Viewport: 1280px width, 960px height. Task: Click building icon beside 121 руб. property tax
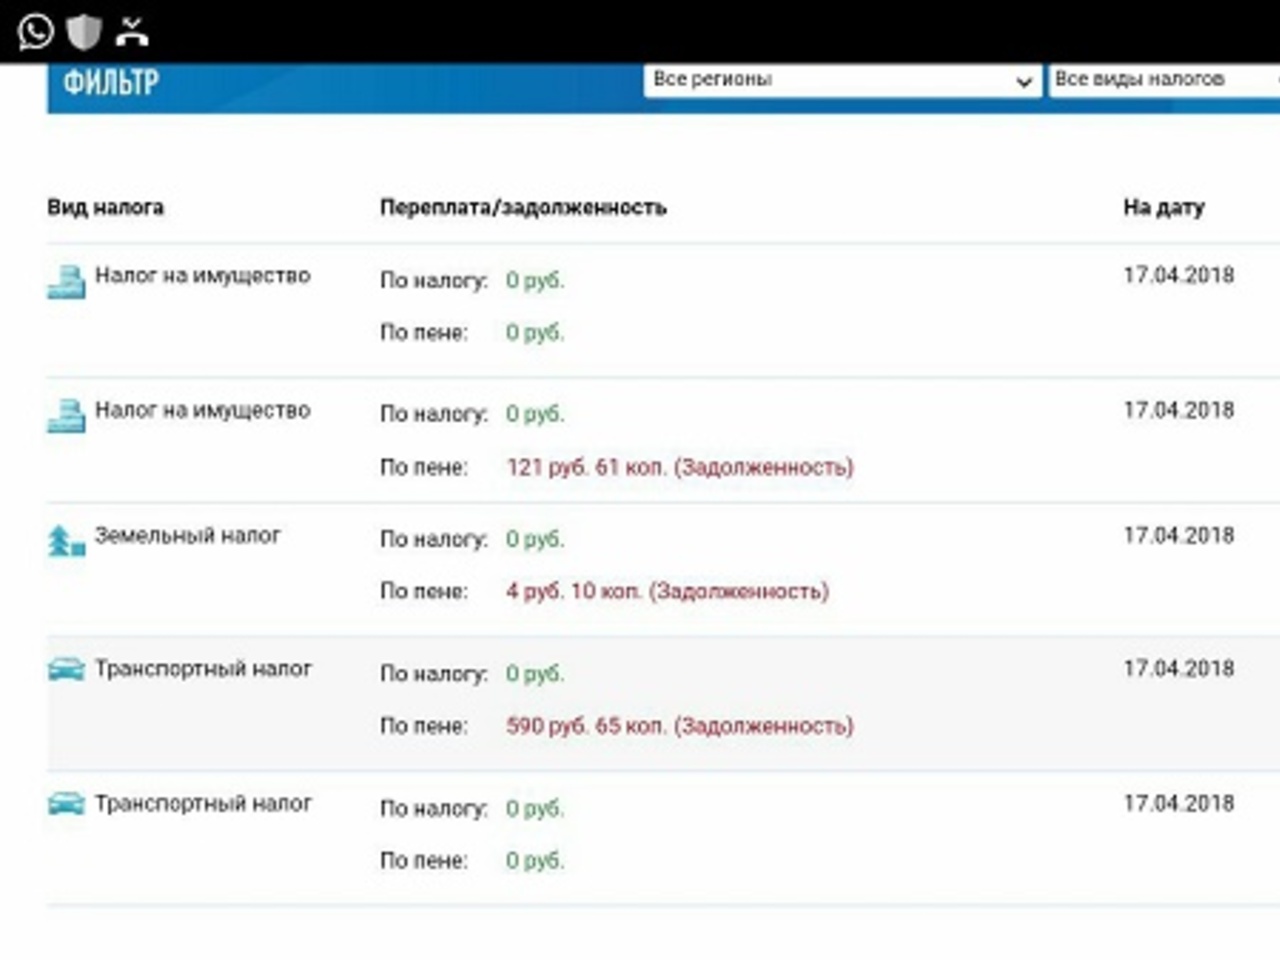66,415
